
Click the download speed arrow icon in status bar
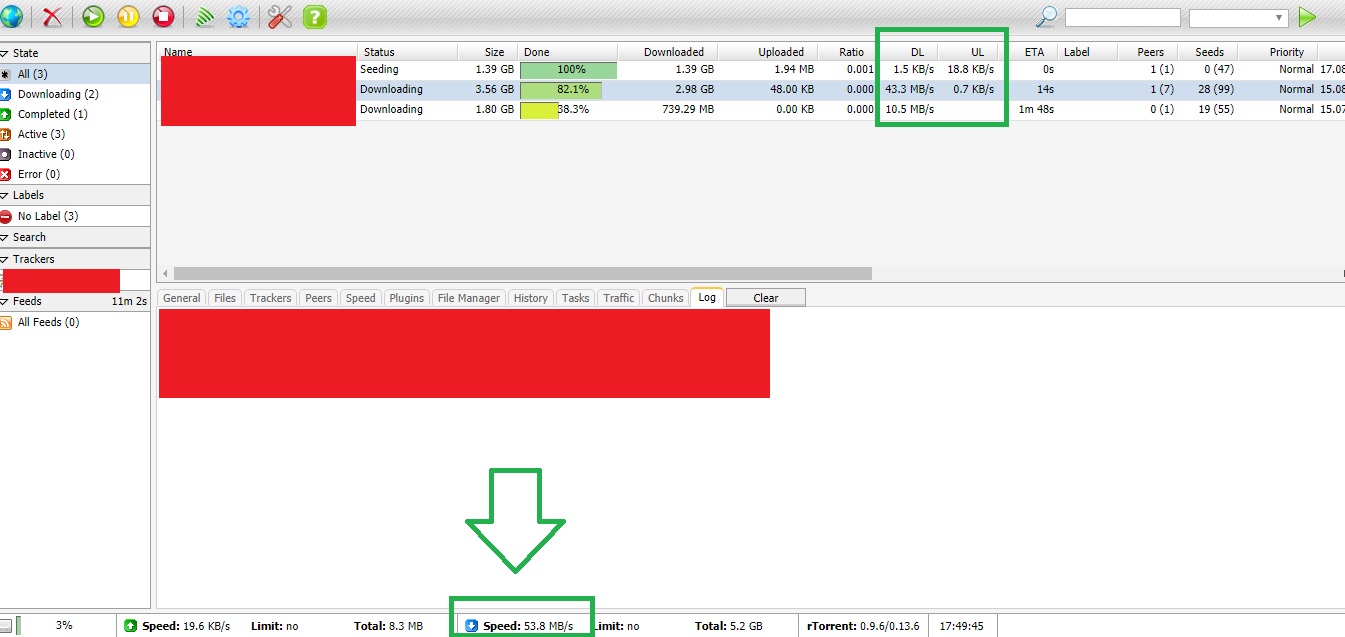[472, 626]
